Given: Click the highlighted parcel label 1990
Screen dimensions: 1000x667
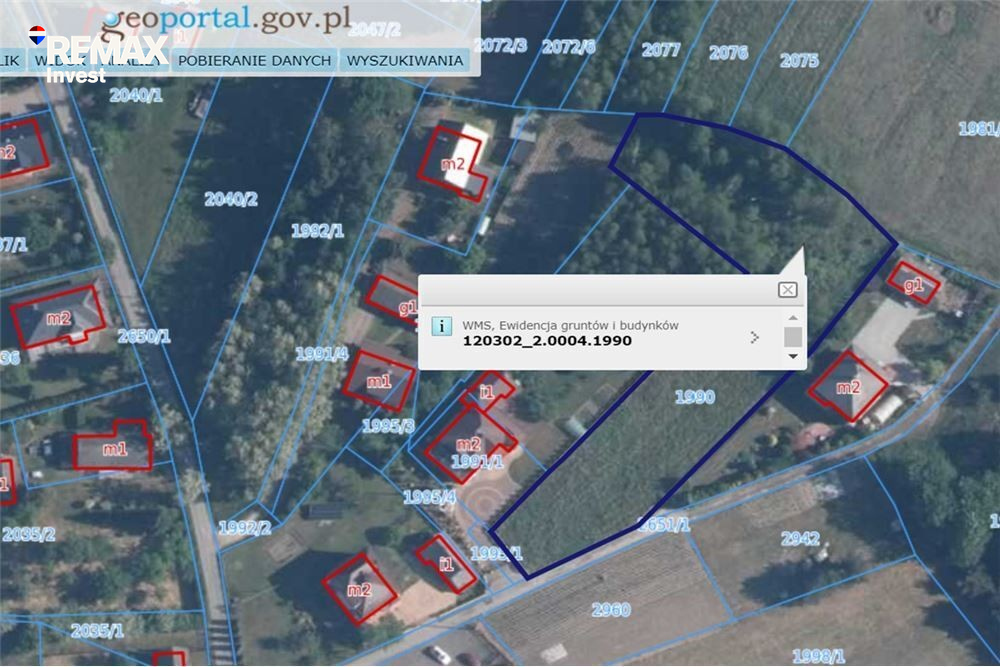Looking at the screenshot, I should pyautogui.click(x=695, y=397).
